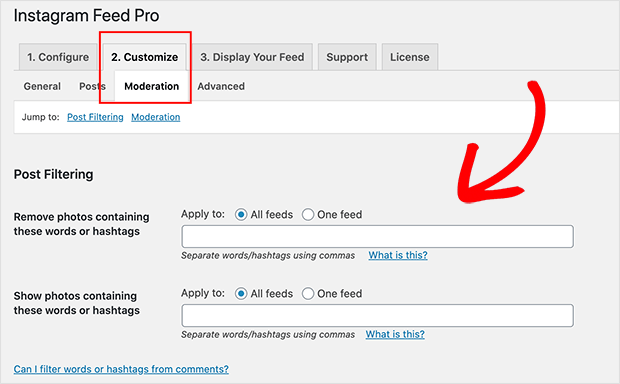Focus the Show photos words input field

click(377, 316)
